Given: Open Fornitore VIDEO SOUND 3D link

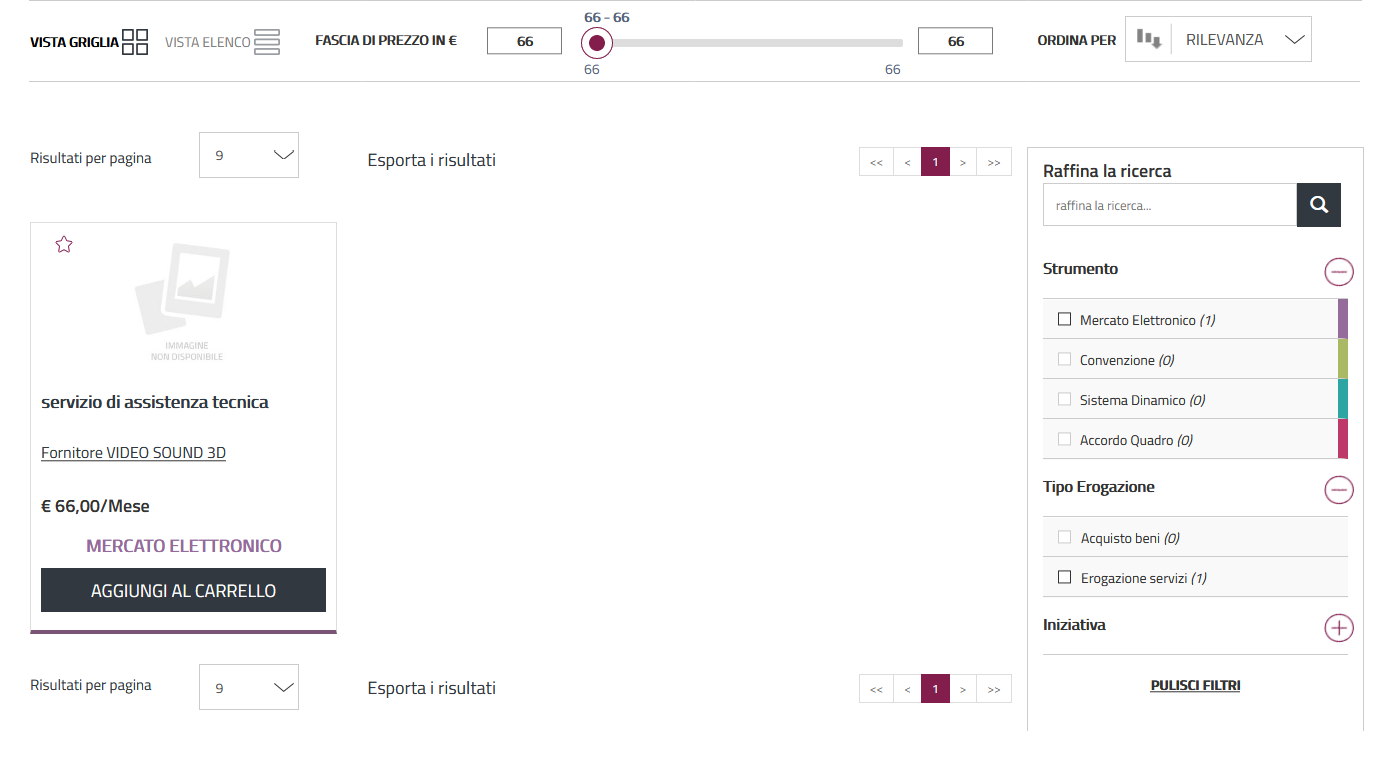Looking at the screenshot, I should [133, 453].
